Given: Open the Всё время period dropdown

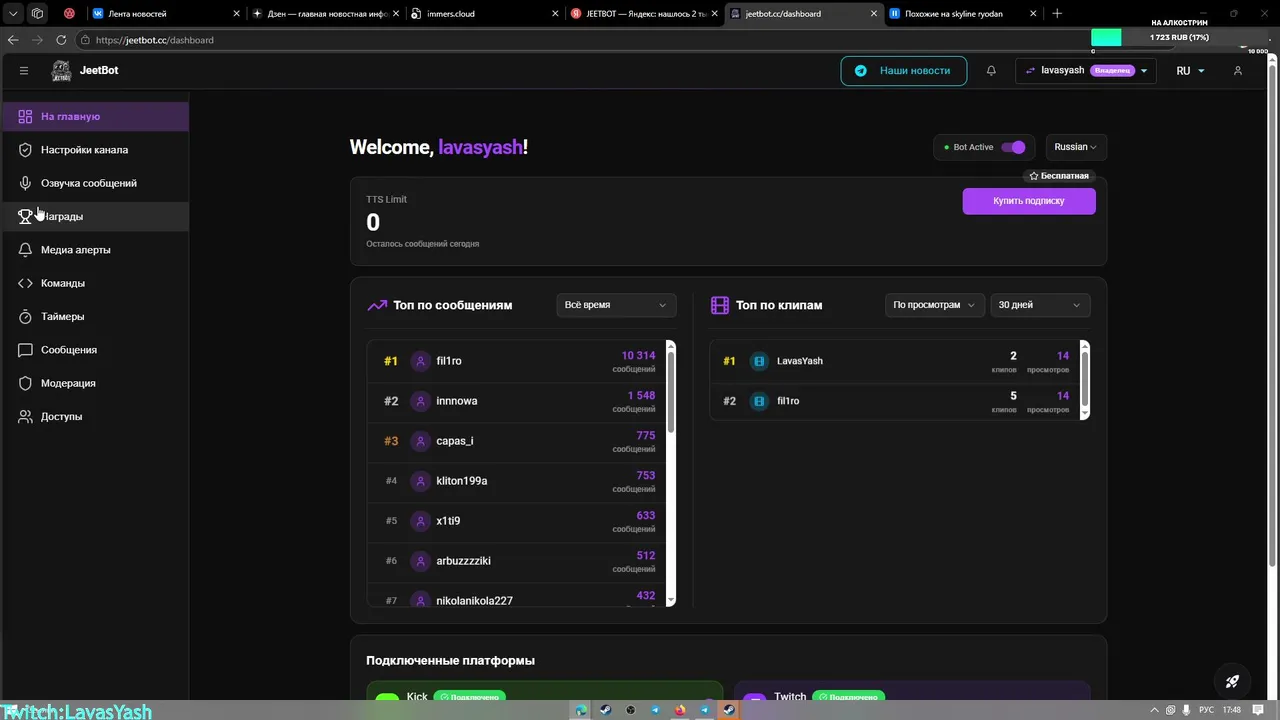Looking at the screenshot, I should tap(616, 305).
